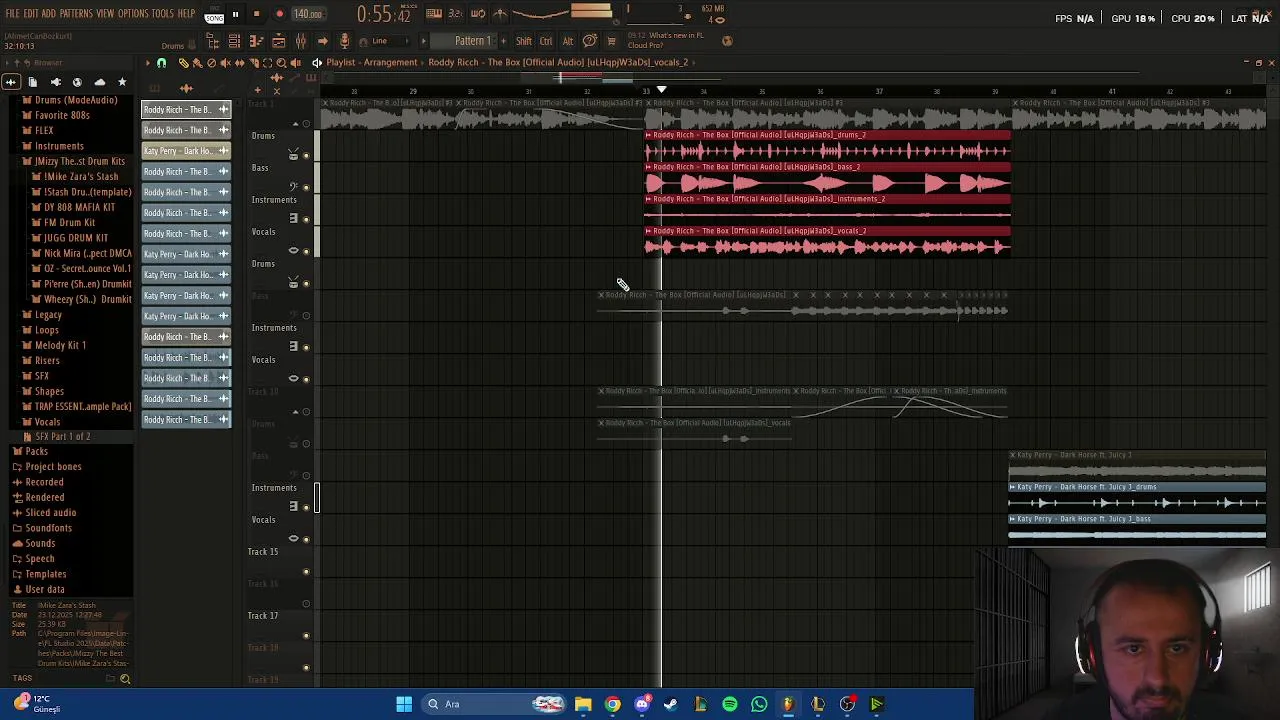
Task: Click the Stop button in transport
Action: pyautogui.click(x=257, y=15)
